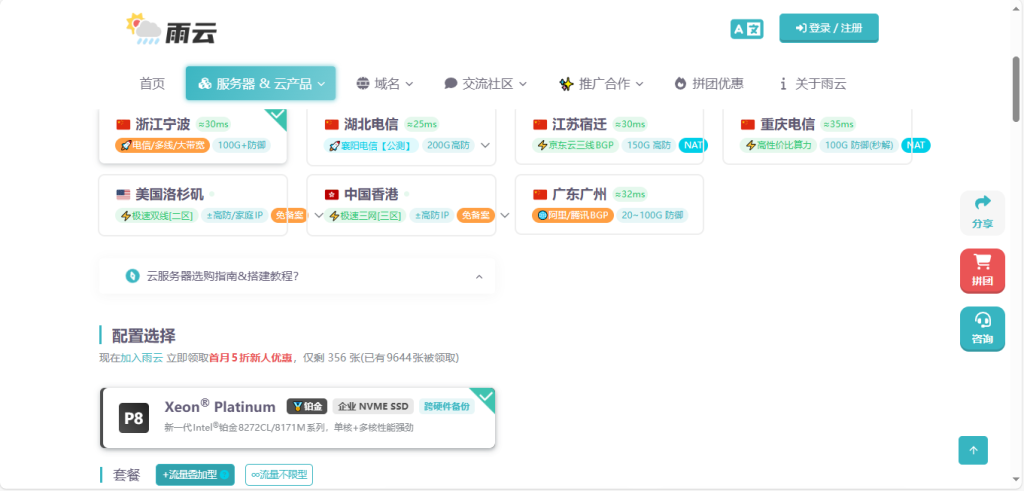Click the 襄阳电信【公测】 tag

(x=371, y=145)
